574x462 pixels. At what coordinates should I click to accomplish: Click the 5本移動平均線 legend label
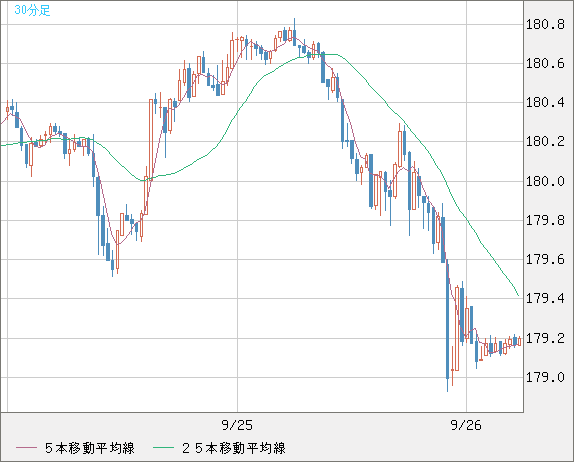90,448
